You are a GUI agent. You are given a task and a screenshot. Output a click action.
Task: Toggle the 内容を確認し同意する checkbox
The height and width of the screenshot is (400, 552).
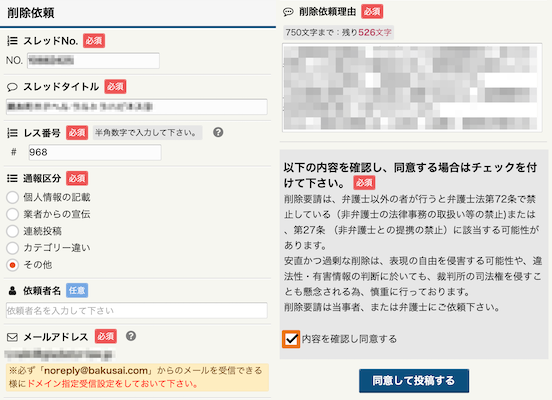click(291, 339)
